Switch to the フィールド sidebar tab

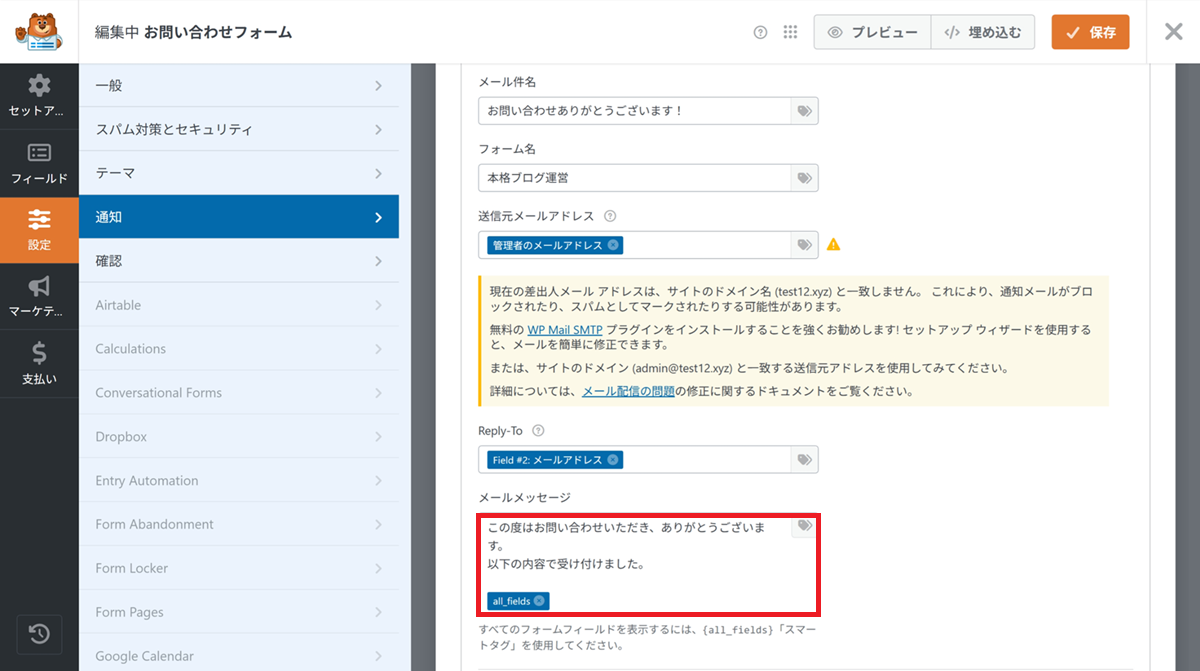click(39, 164)
